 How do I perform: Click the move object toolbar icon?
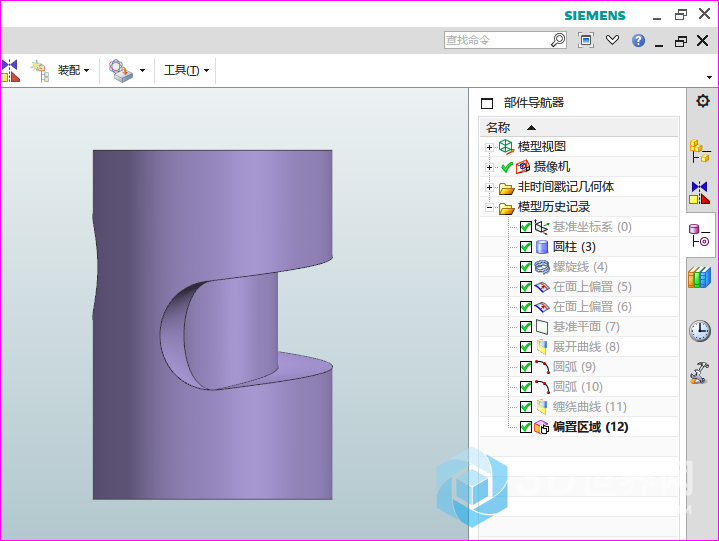coord(120,71)
